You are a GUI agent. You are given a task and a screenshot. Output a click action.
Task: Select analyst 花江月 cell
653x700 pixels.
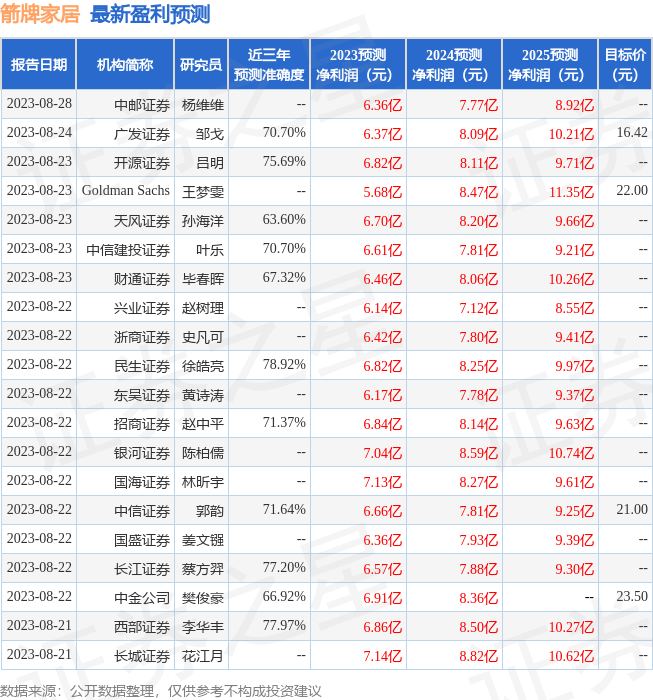[203, 657]
